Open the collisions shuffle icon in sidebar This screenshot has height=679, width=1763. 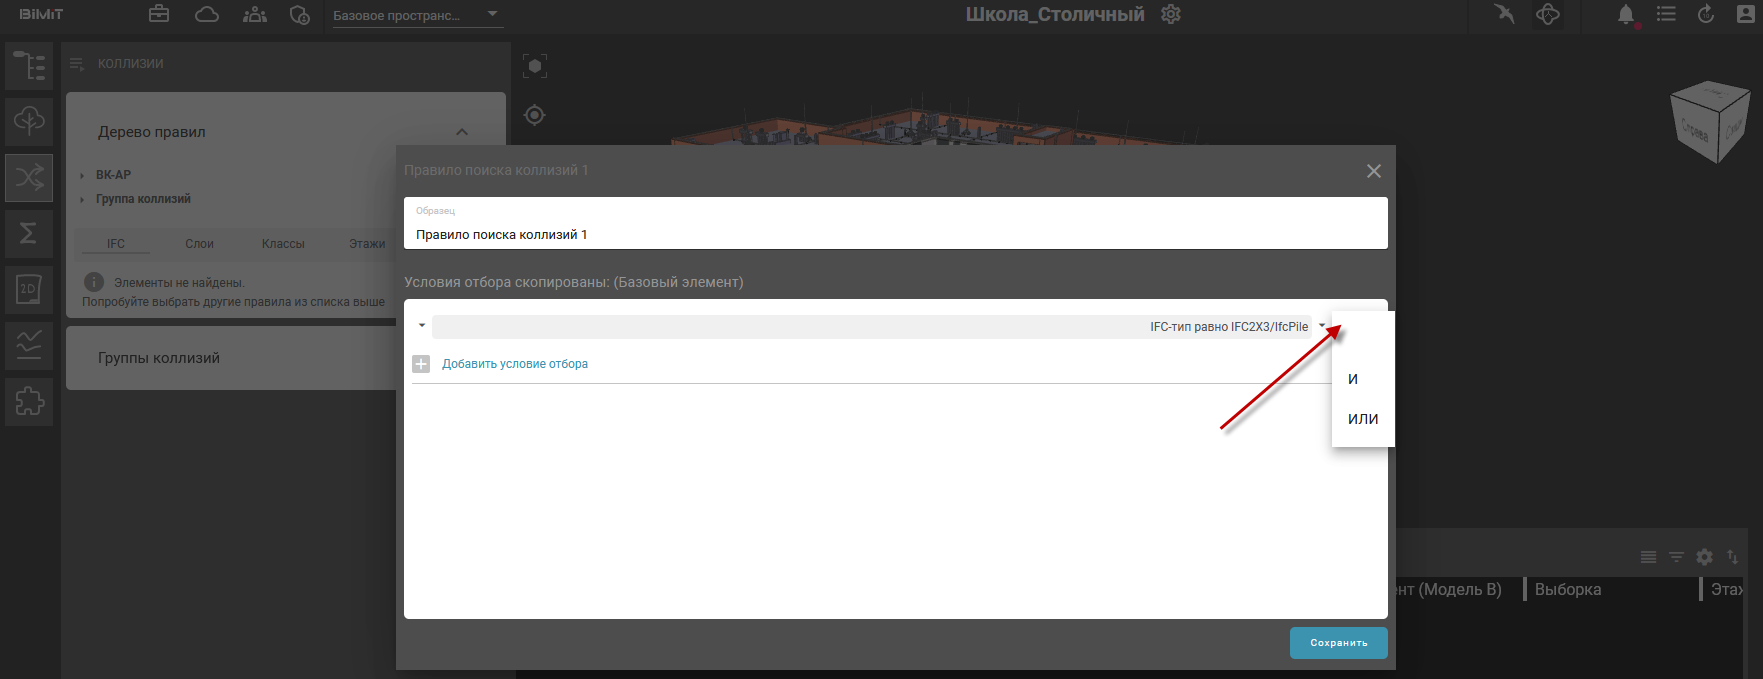point(29,178)
